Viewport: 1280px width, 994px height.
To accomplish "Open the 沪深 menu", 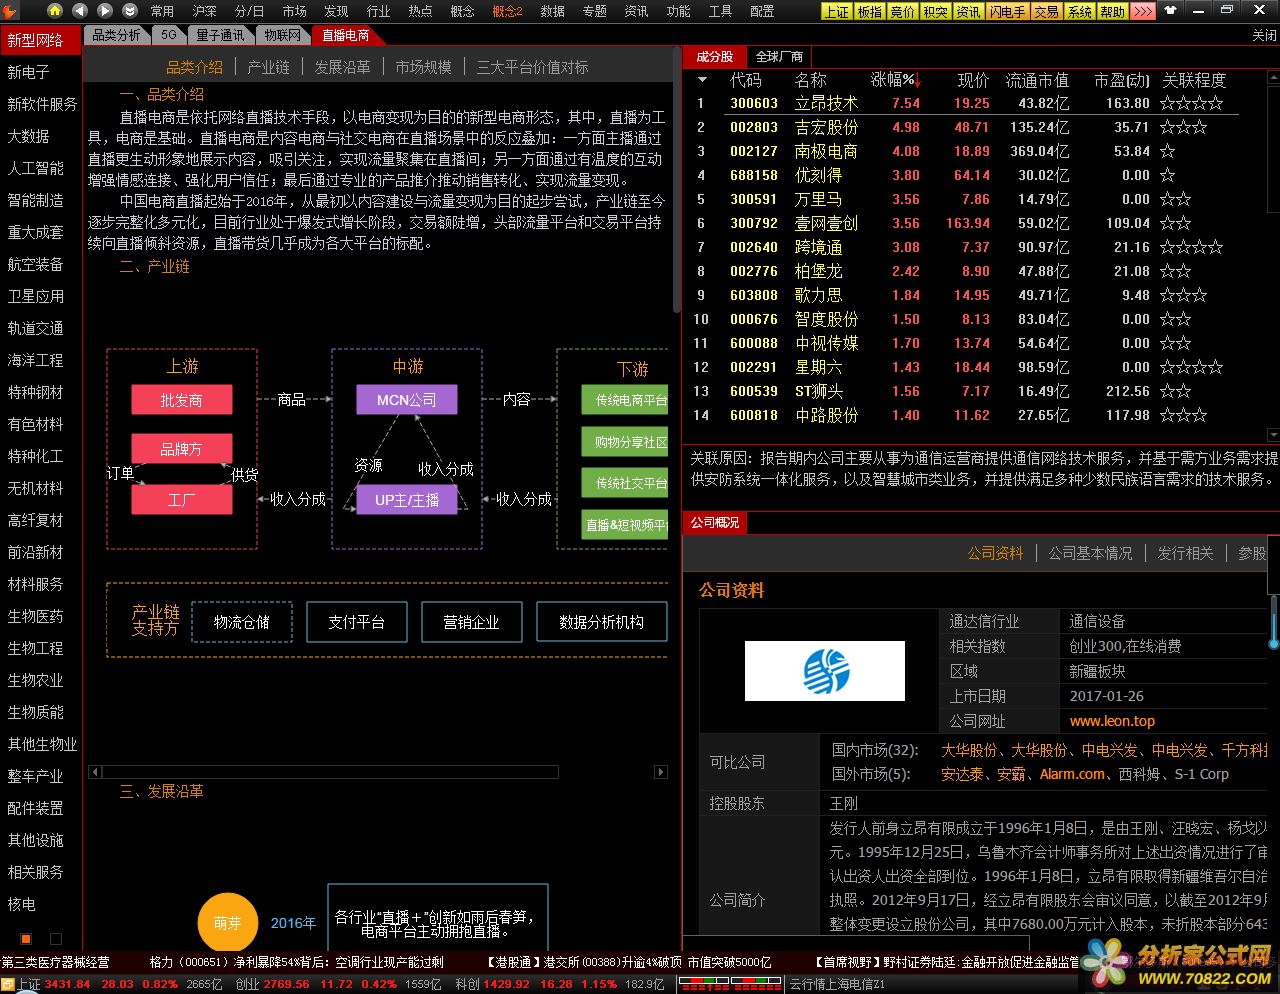I will (204, 11).
